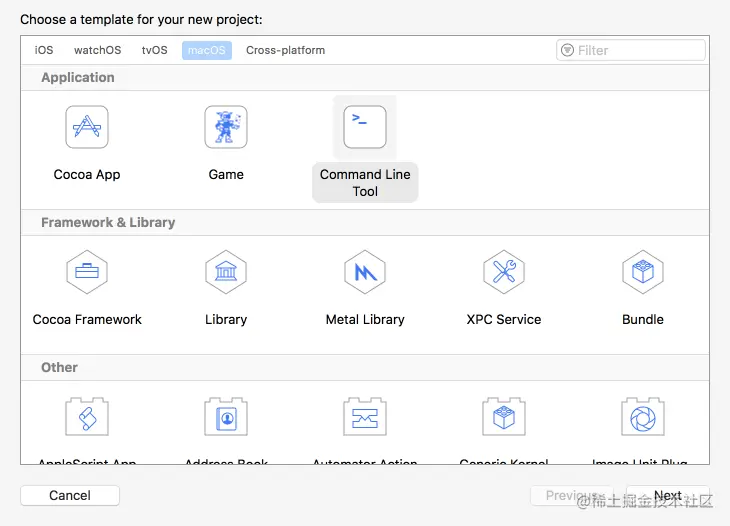Click the "XPC Service" label
This screenshot has width=730, height=526.
click(504, 319)
